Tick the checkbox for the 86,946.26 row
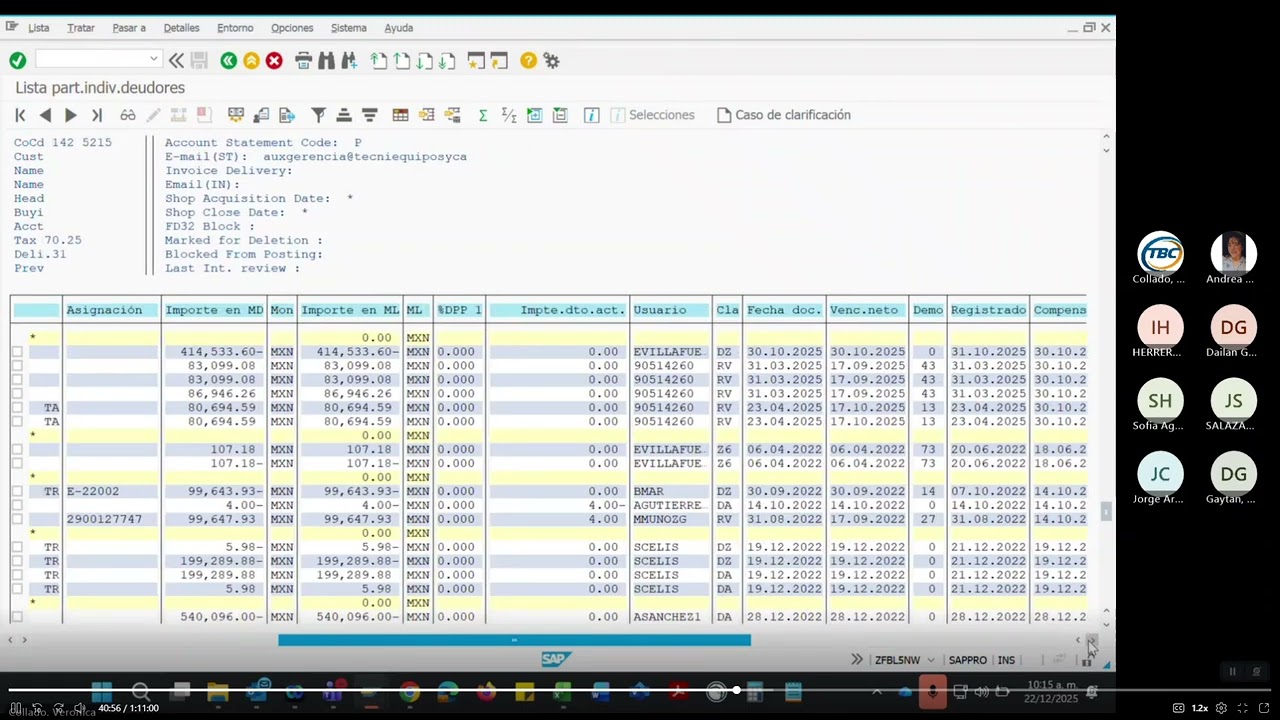Screen dimensions: 1280x720 17,394
